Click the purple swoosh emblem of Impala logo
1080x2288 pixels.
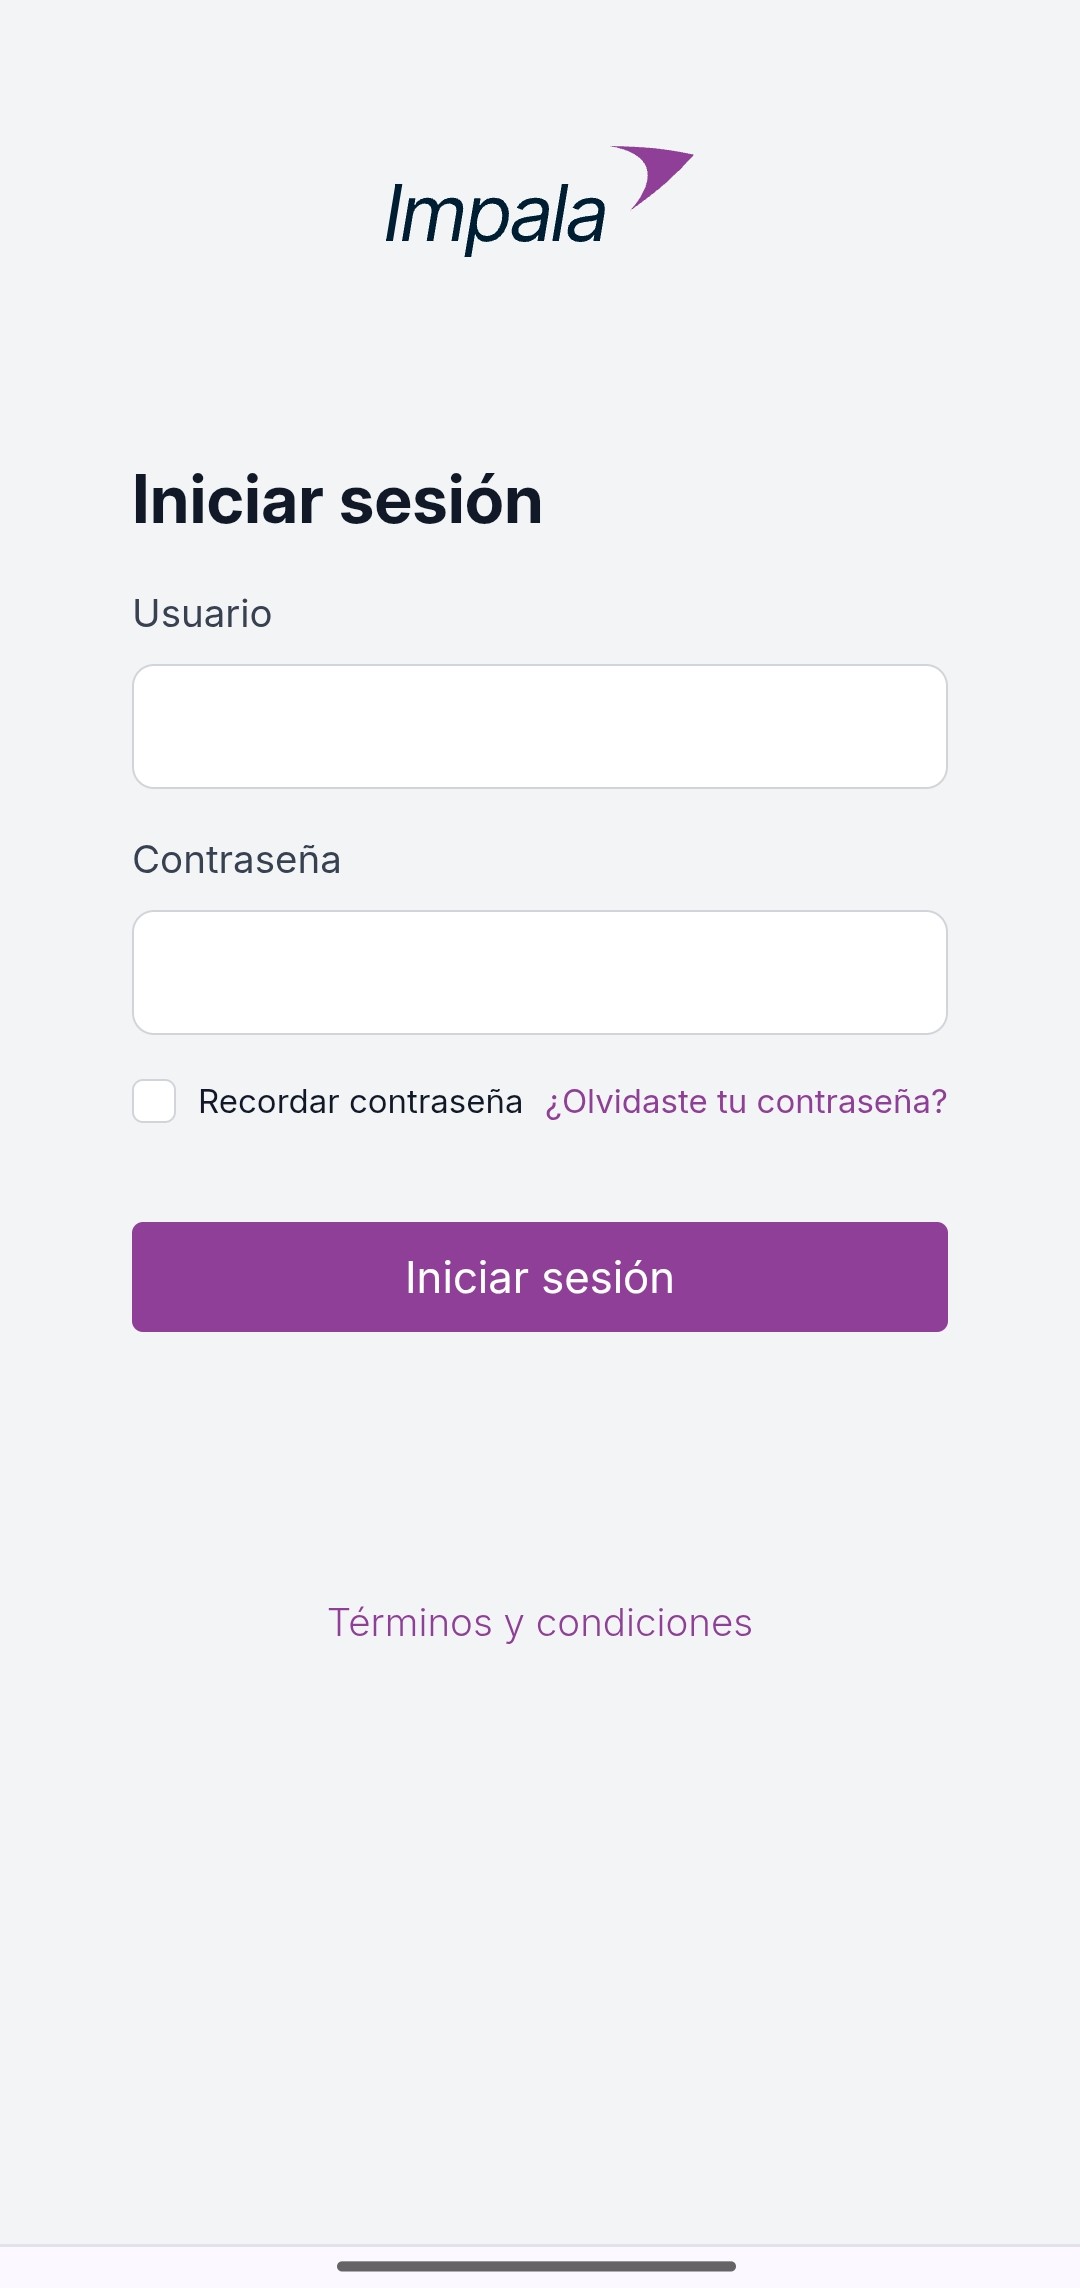point(654,177)
